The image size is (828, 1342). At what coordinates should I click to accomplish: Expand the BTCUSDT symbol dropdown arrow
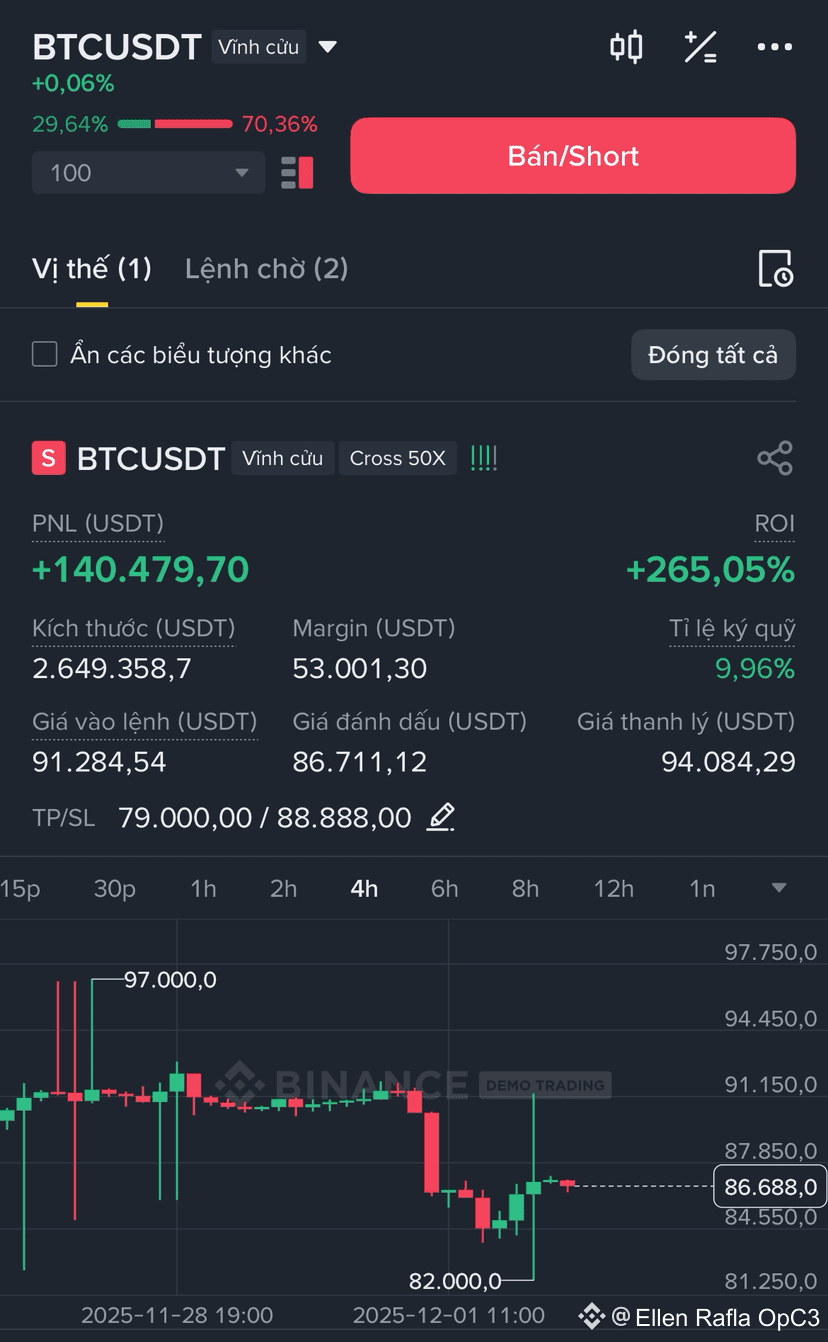[327, 47]
